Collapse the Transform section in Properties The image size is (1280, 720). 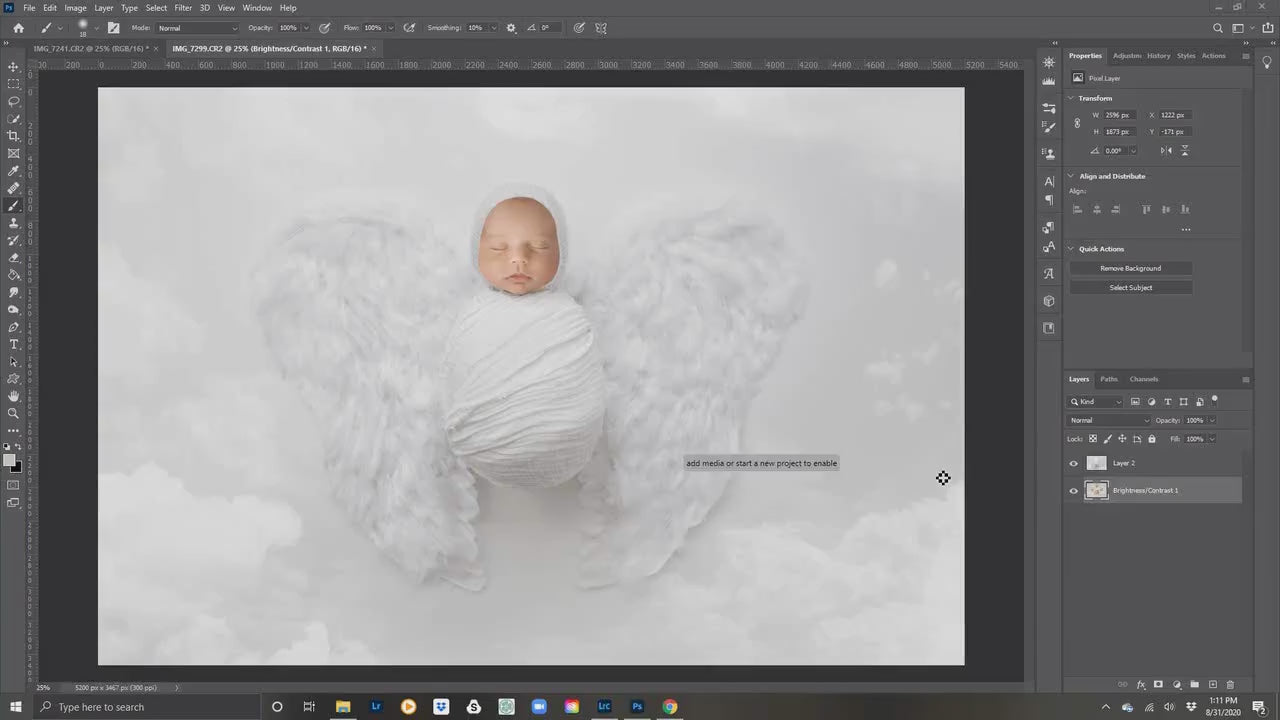1070,98
